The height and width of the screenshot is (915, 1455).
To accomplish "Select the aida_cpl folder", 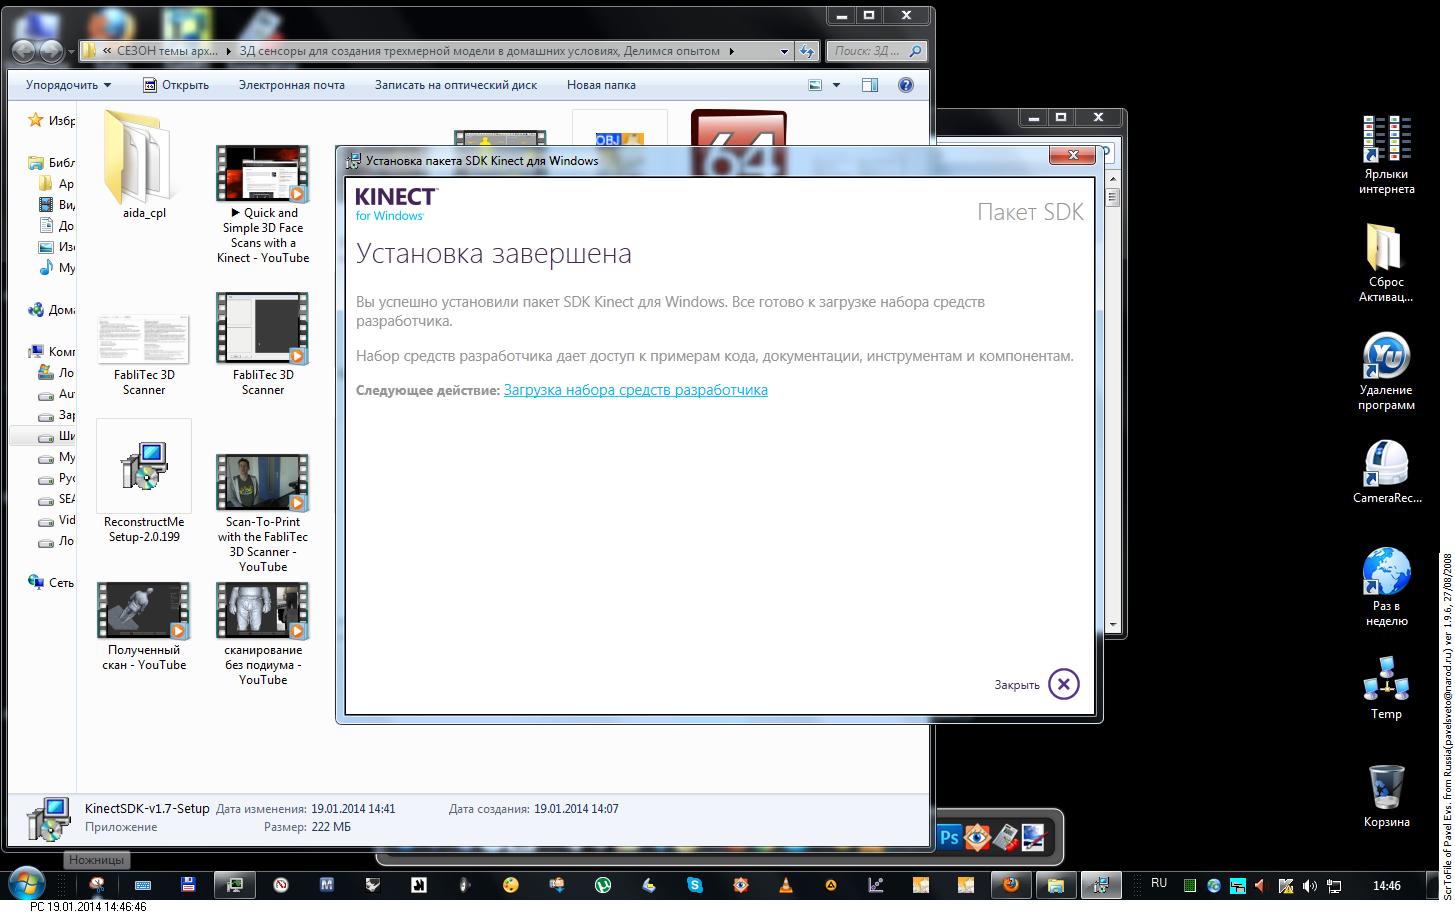I will pyautogui.click(x=144, y=165).
